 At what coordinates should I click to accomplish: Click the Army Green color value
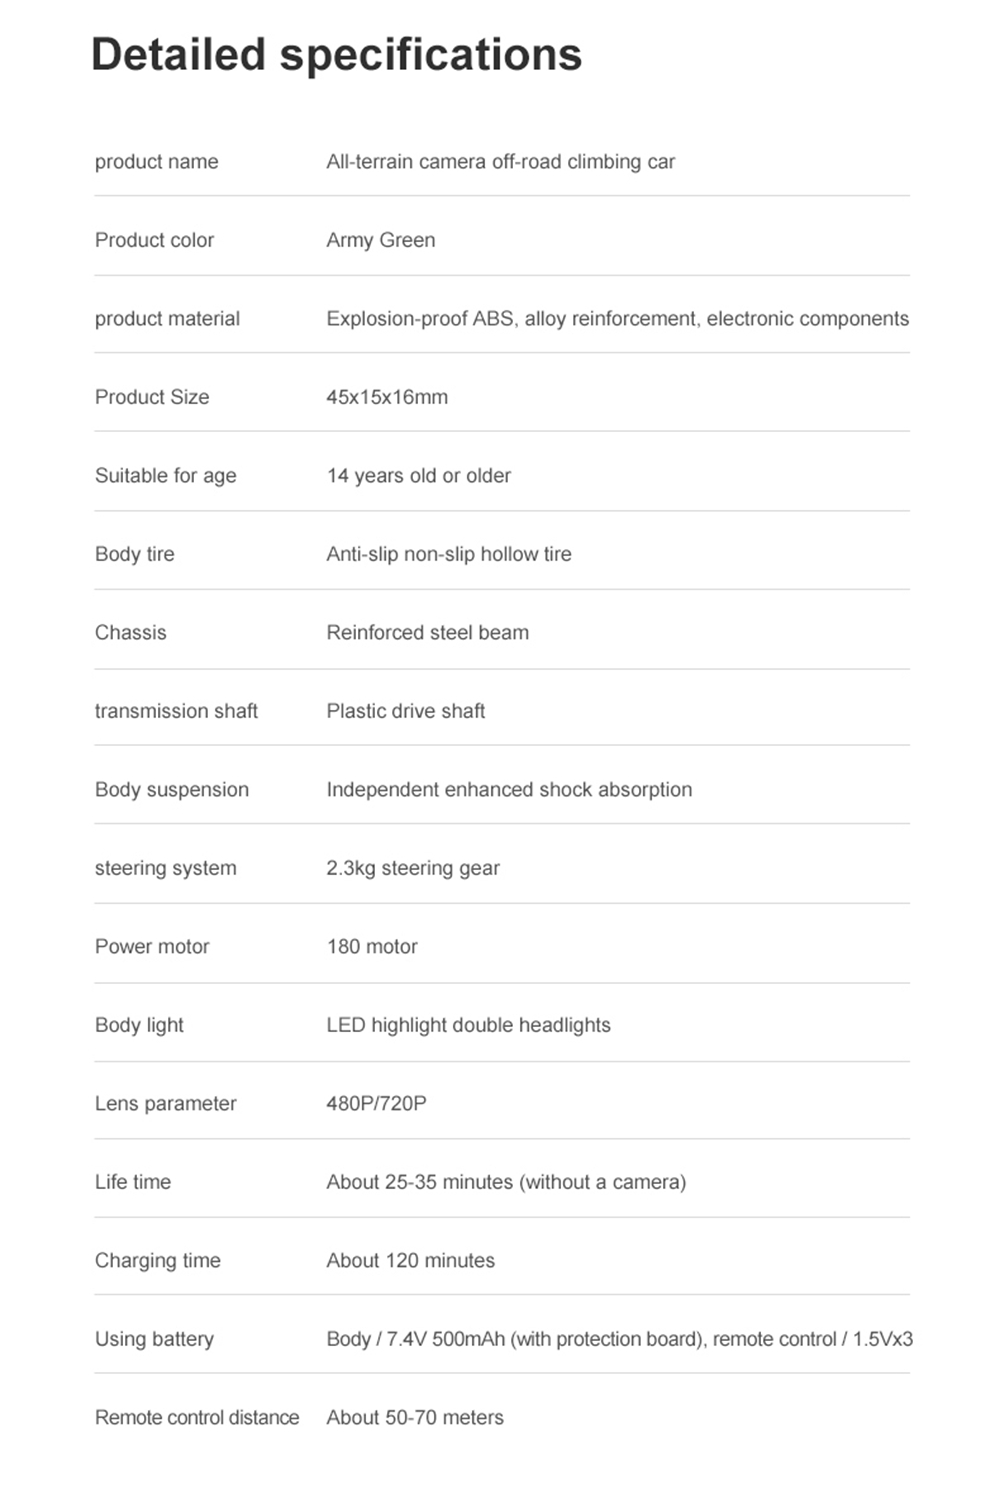tap(380, 240)
